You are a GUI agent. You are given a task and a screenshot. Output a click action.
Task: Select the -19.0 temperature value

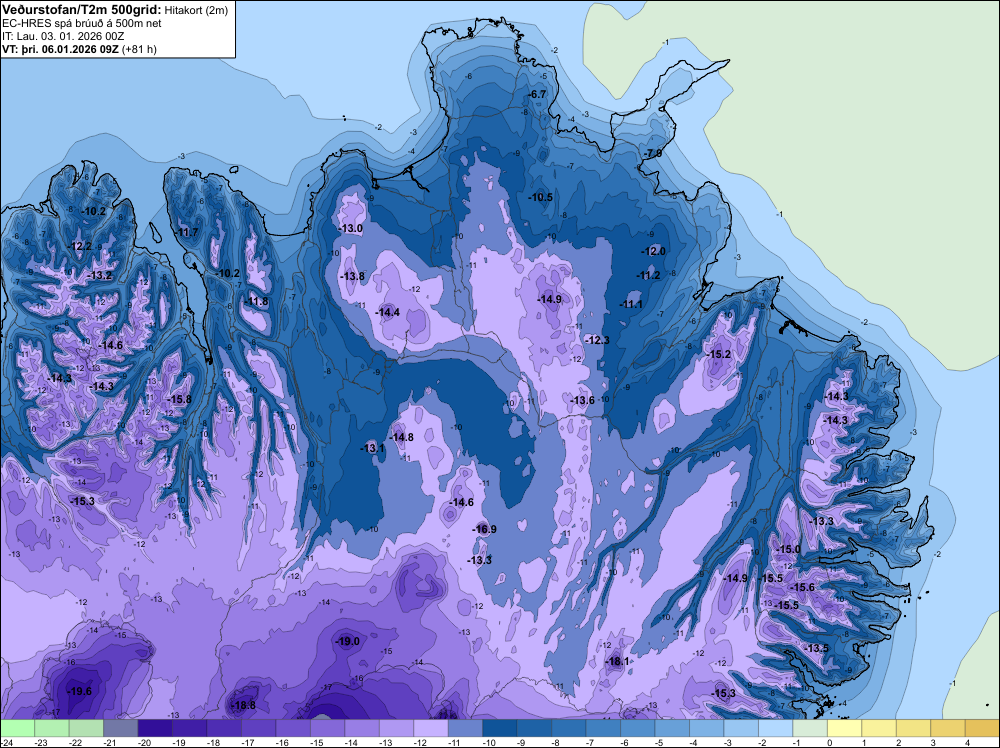point(348,642)
